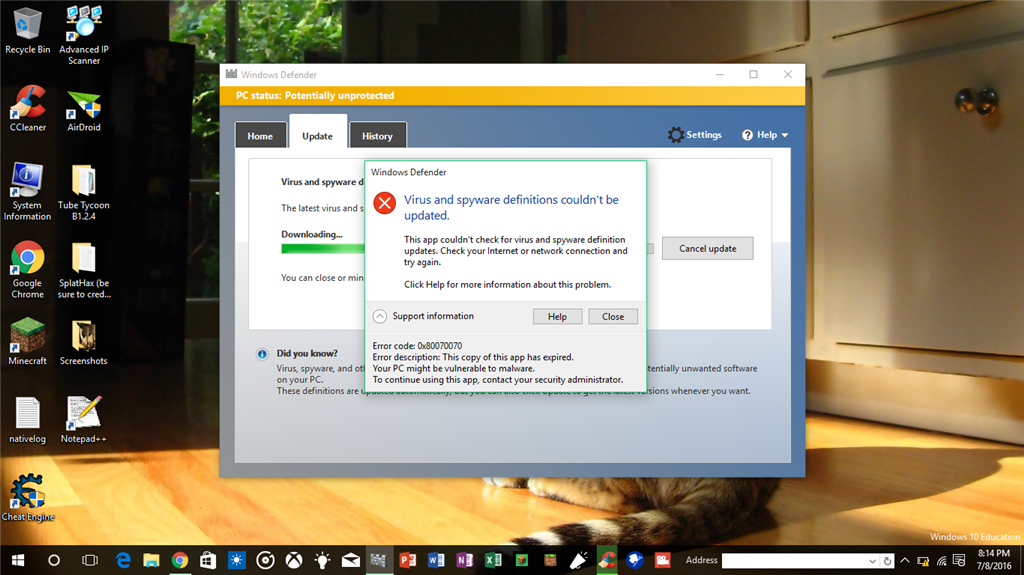Click PC status Potentially unprotected banner
Image resolution: width=1024 pixels, height=575 pixels.
point(512,95)
